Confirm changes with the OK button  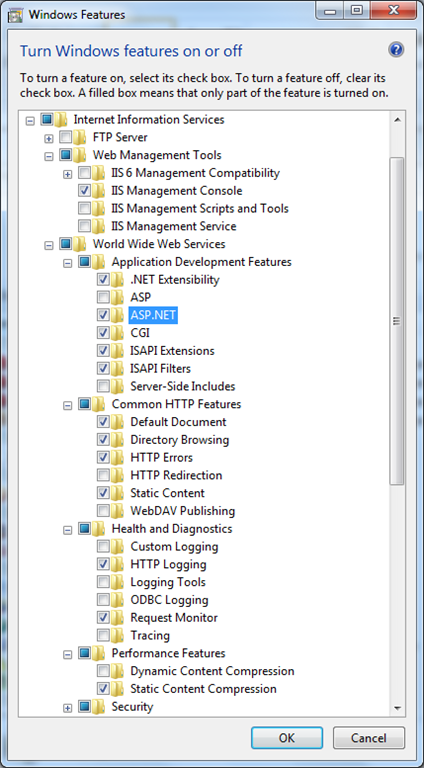coord(287,738)
